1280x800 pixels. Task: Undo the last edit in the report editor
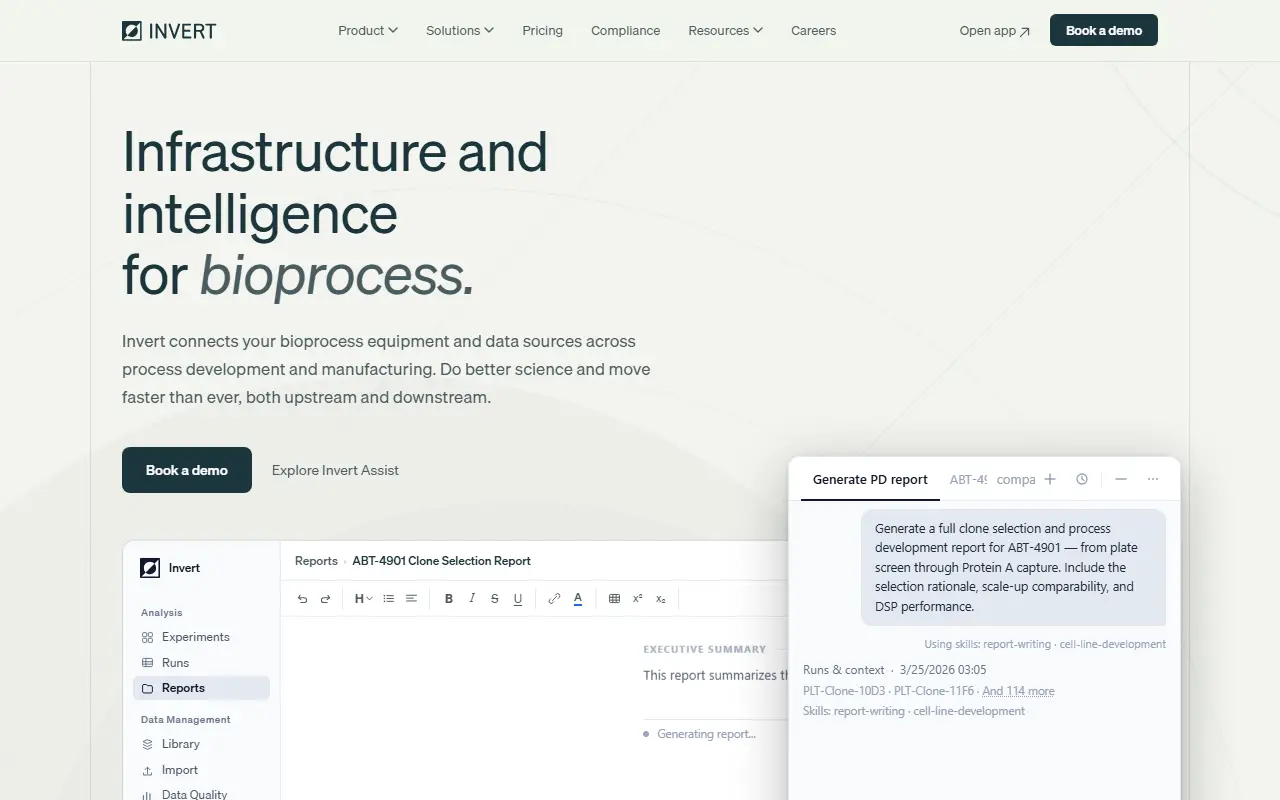pyautogui.click(x=303, y=599)
